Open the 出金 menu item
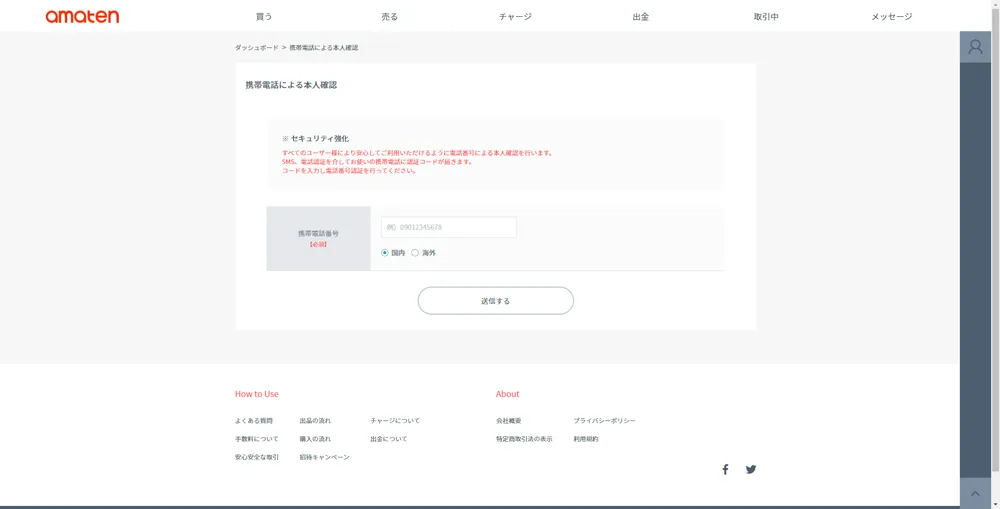The image size is (1000, 509). coord(641,17)
